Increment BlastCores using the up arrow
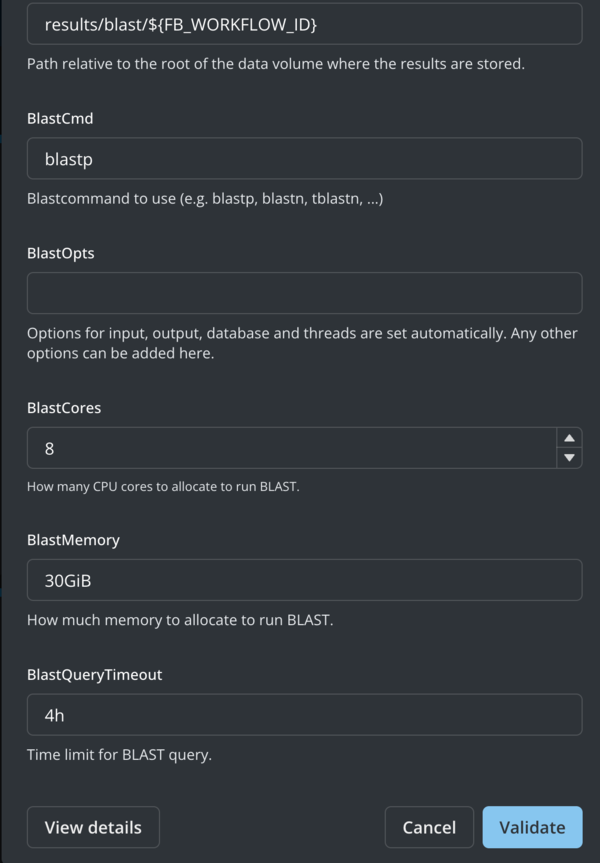Screen dimensions: 600x863 pos(568,437)
